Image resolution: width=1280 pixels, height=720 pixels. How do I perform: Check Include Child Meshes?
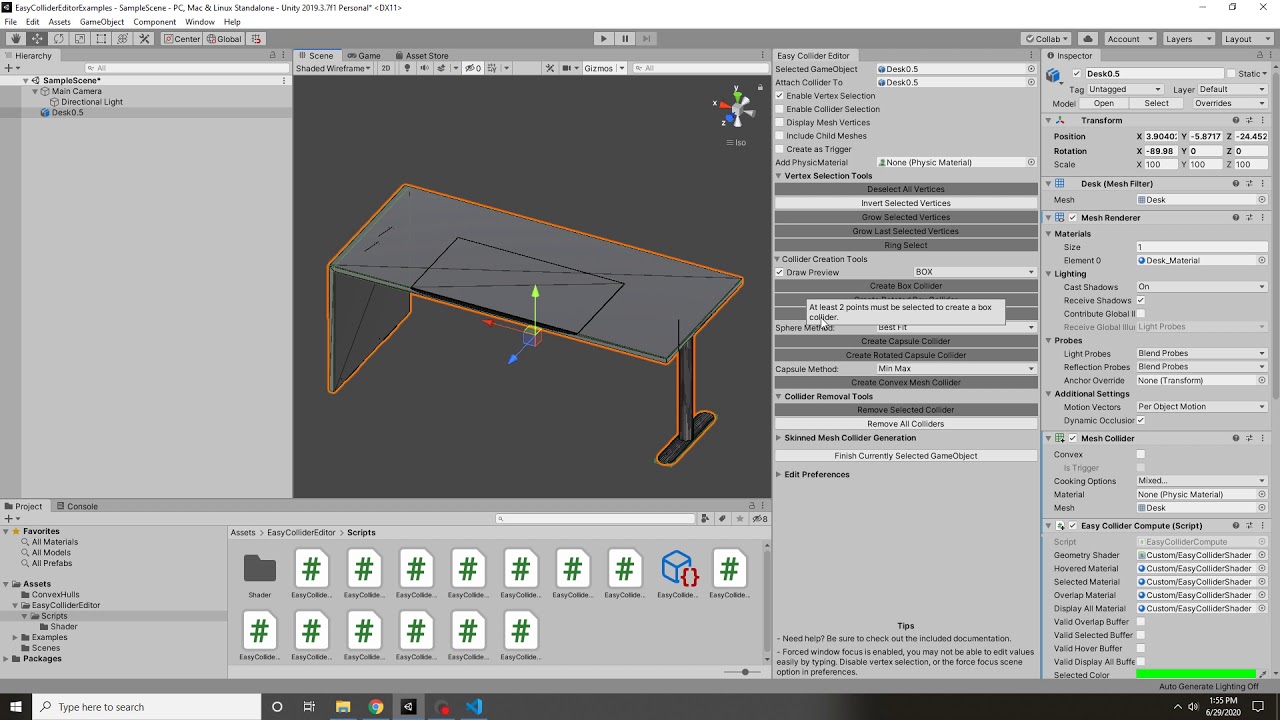[x=780, y=136]
